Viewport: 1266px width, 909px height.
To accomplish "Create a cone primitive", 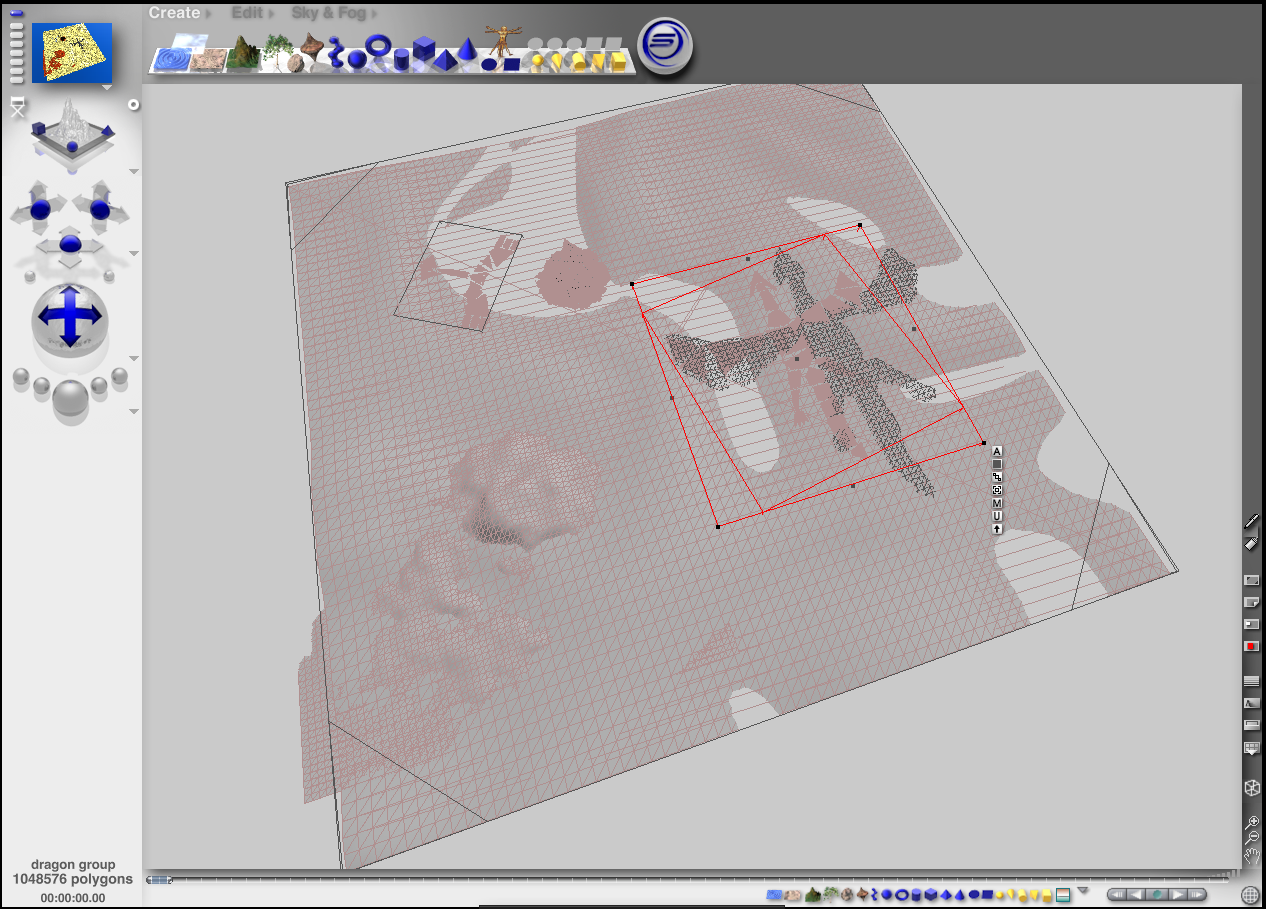I will click(x=466, y=50).
